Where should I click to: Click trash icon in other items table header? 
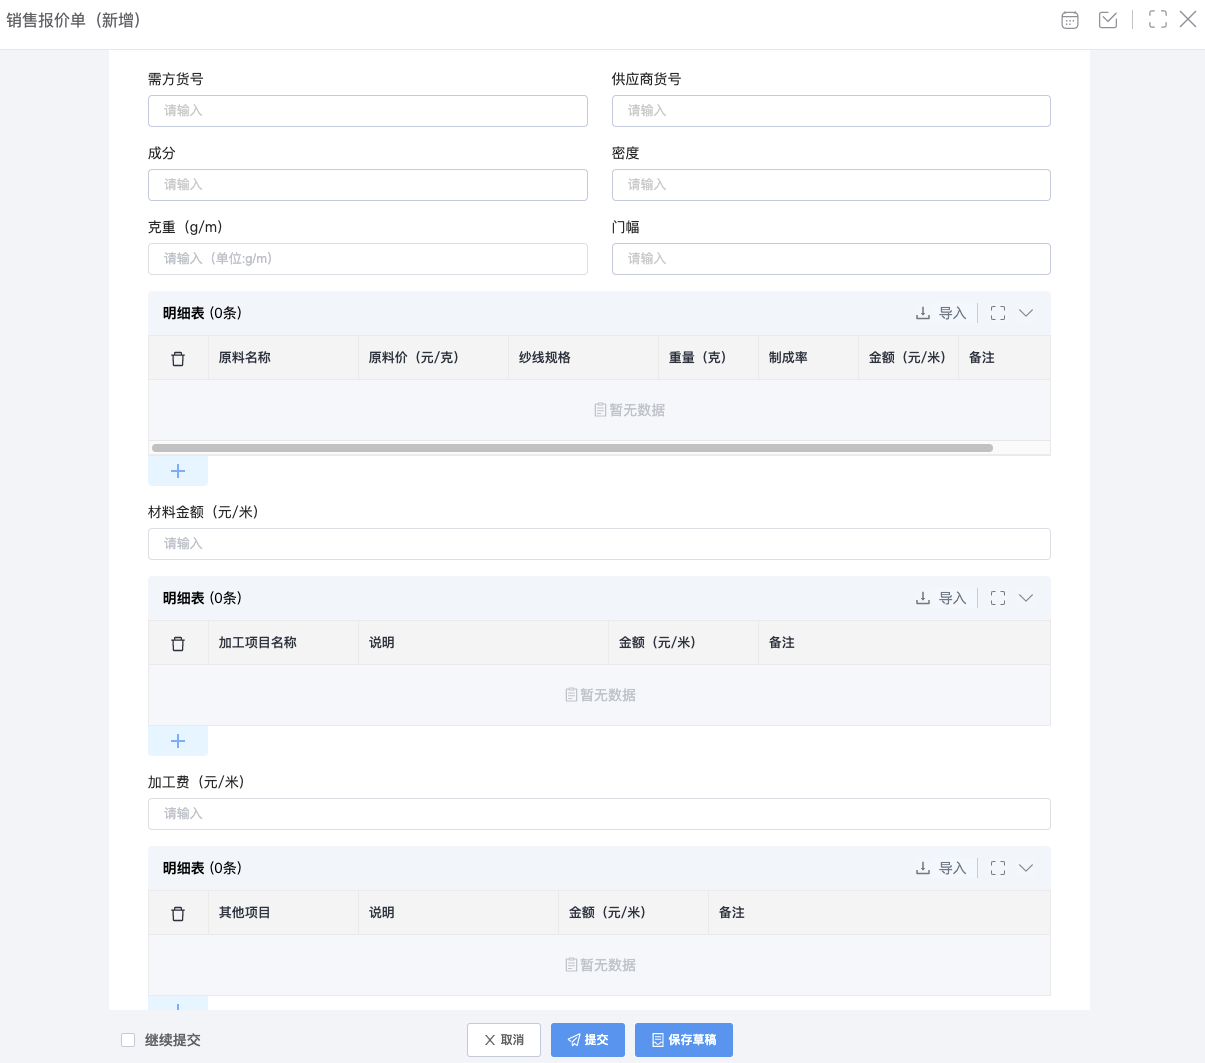point(178,913)
